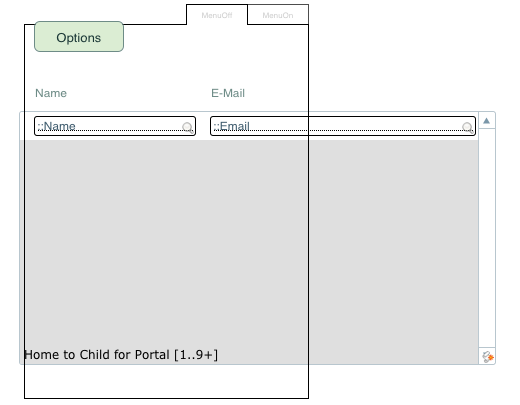Click the '::Name' placeholder text

pyautogui.click(x=56, y=126)
